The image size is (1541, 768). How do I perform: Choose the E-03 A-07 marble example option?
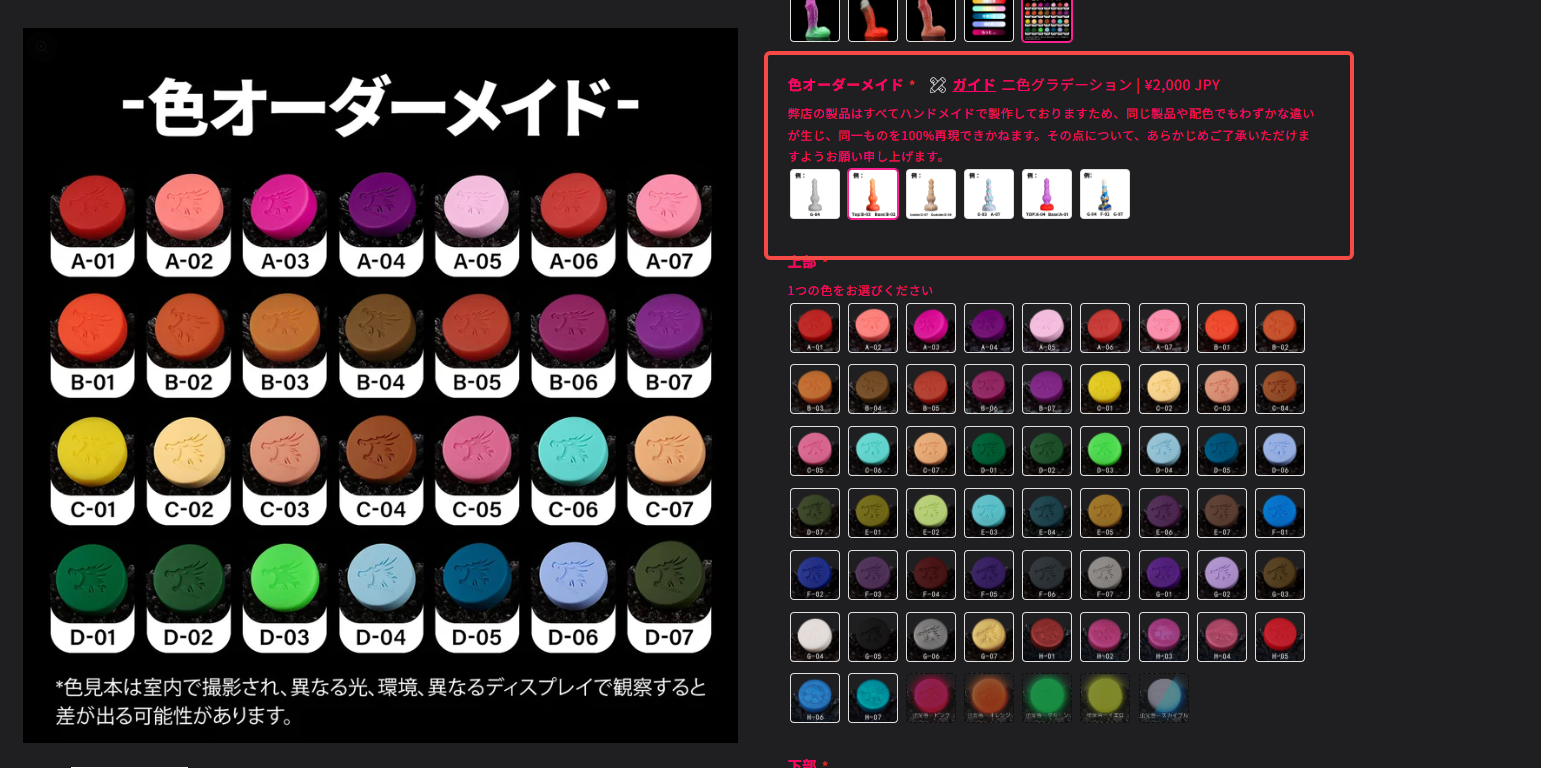pos(988,194)
